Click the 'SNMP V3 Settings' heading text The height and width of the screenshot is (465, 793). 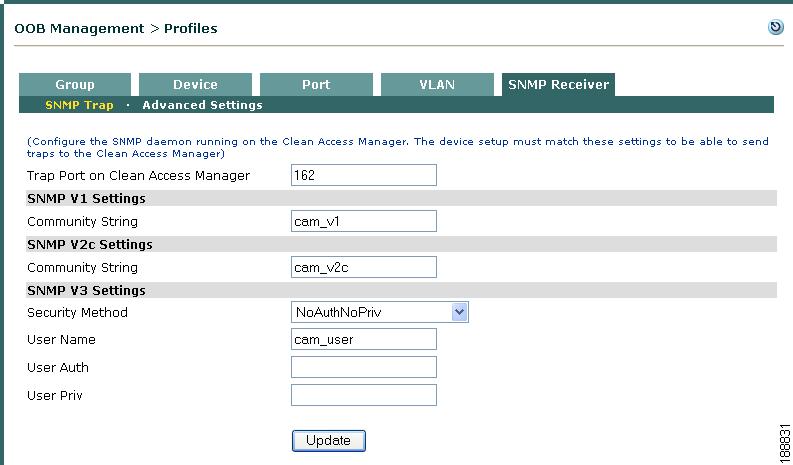pos(86,290)
